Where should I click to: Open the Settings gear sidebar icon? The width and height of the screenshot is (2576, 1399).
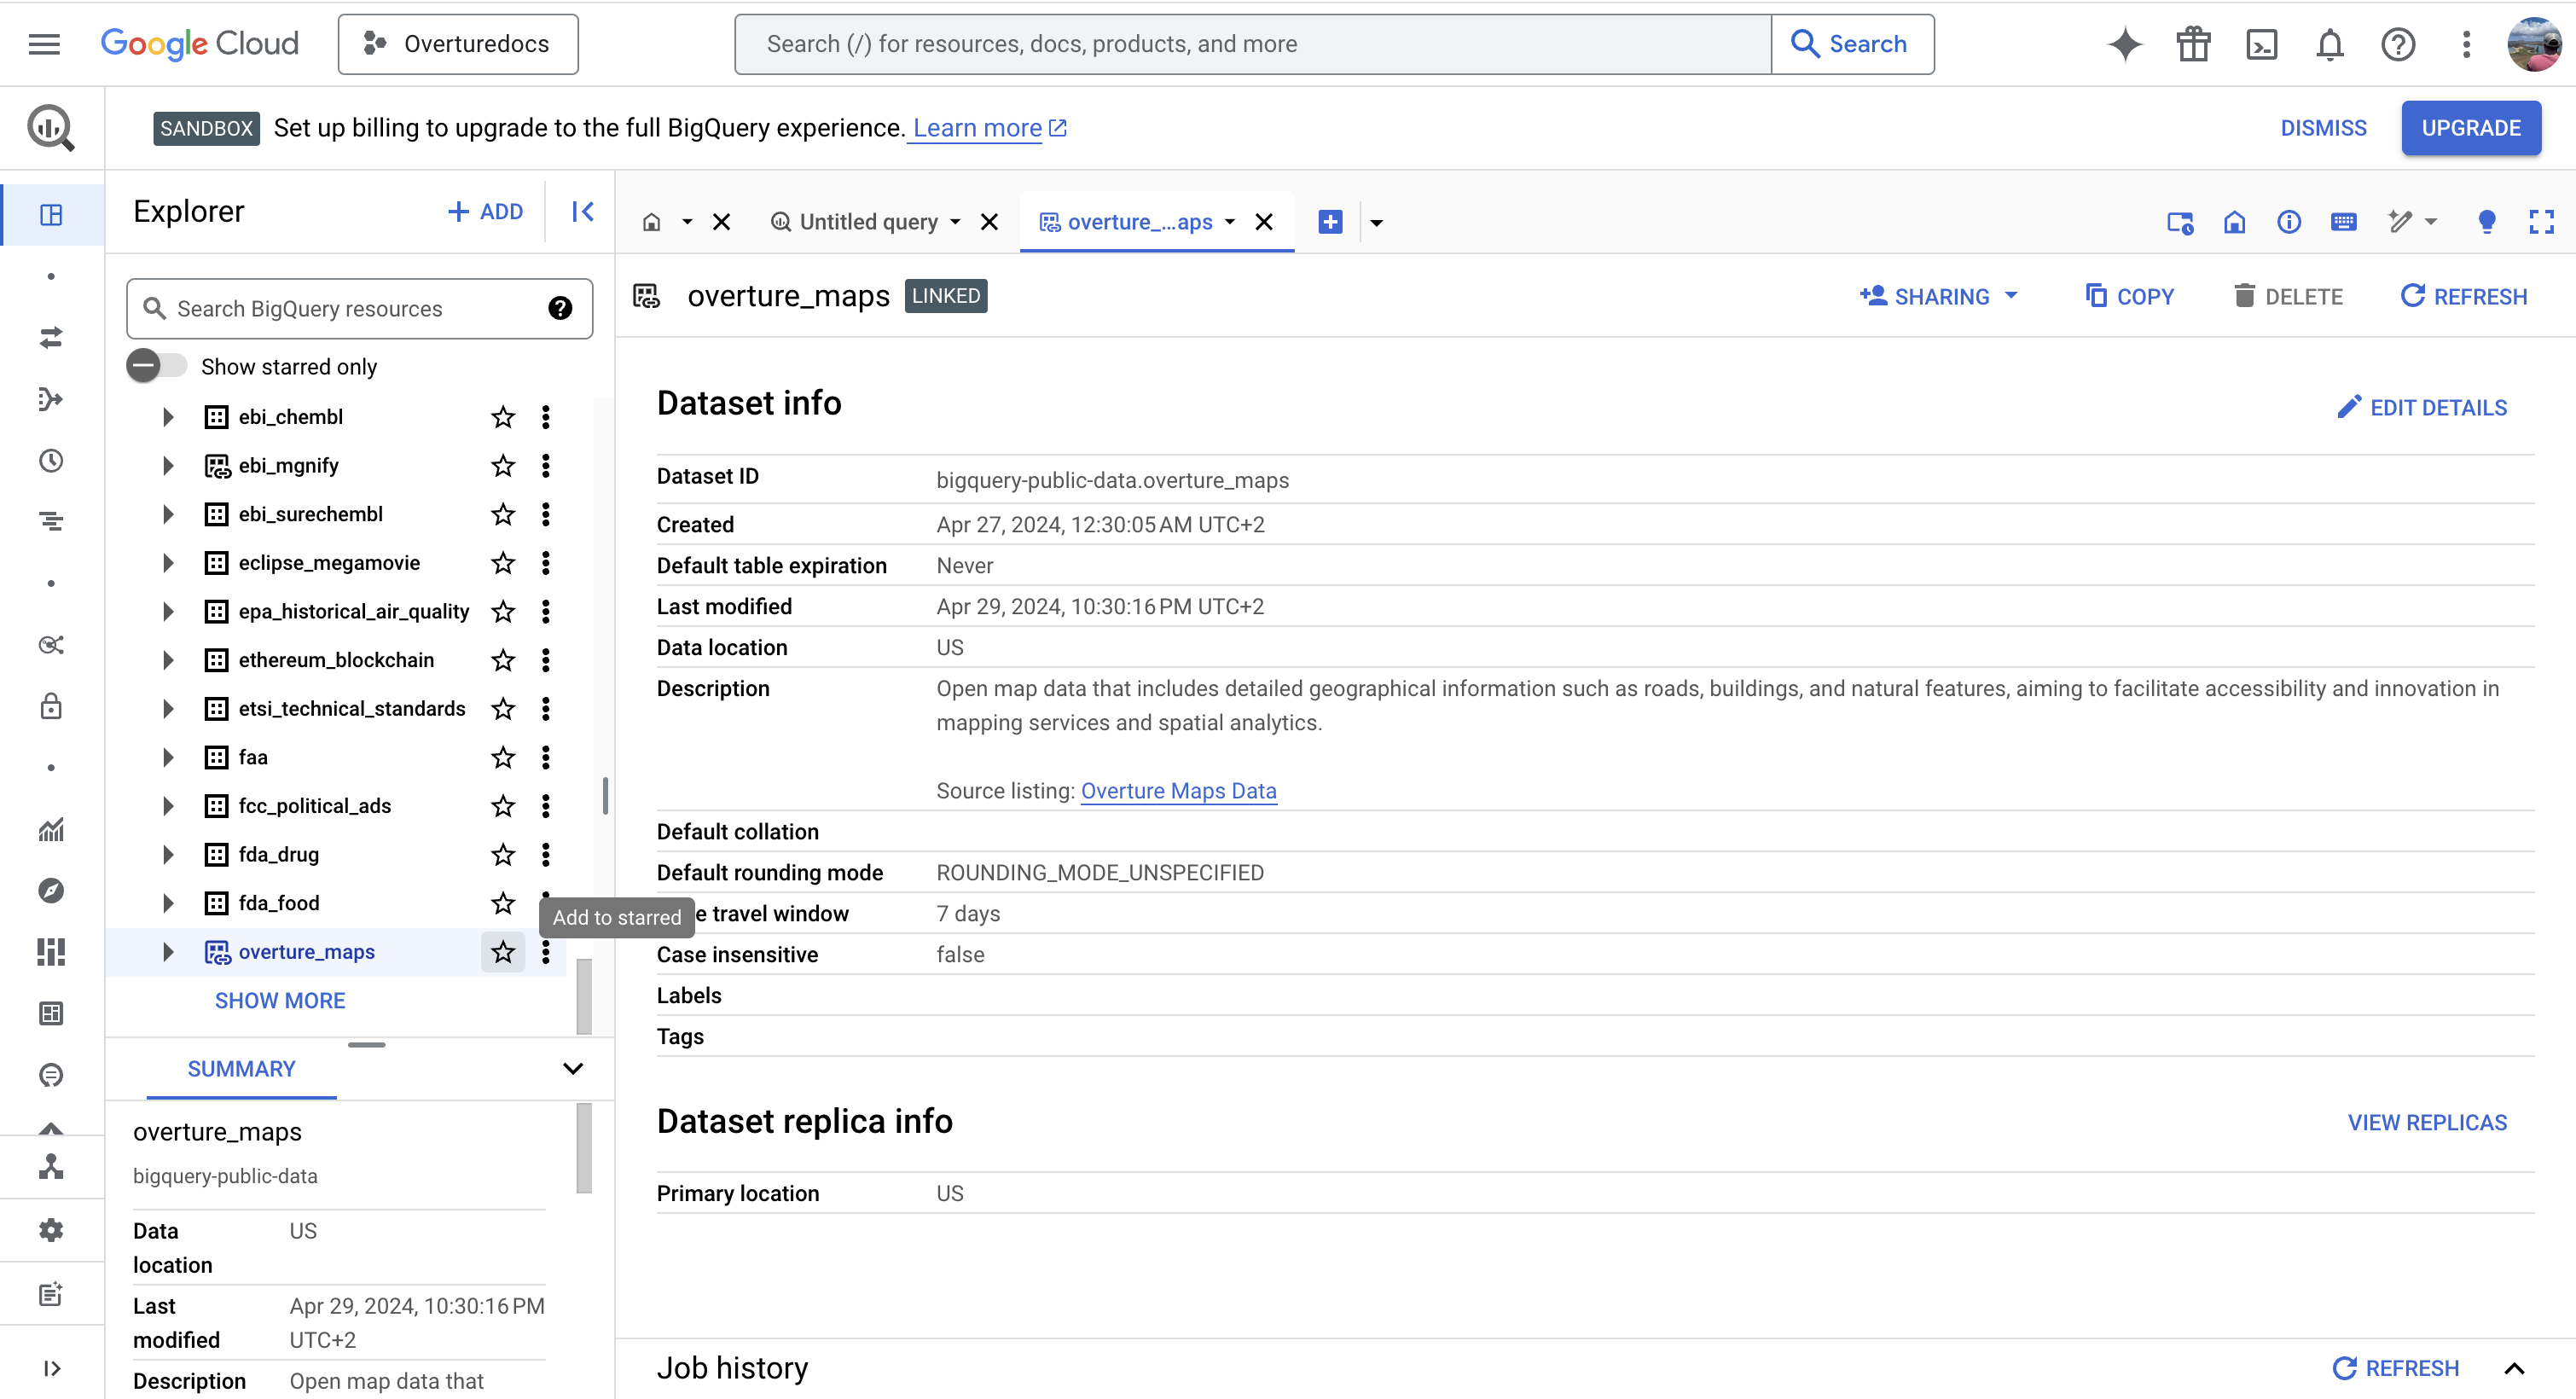pyautogui.click(x=51, y=1230)
